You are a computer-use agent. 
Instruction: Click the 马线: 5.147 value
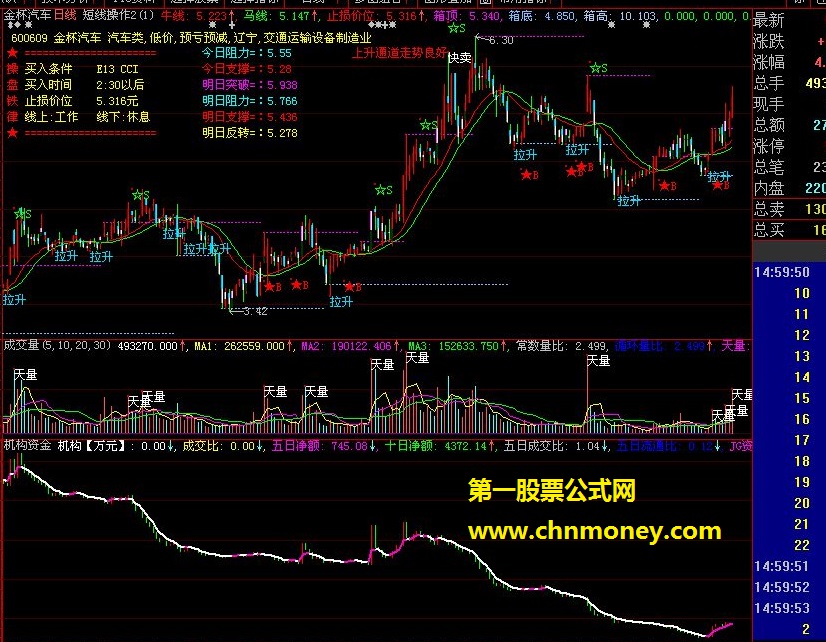280,16
